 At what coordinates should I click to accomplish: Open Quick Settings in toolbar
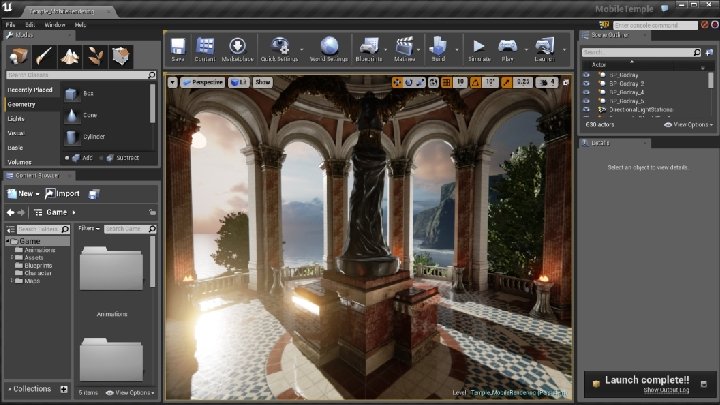tap(279, 49)
